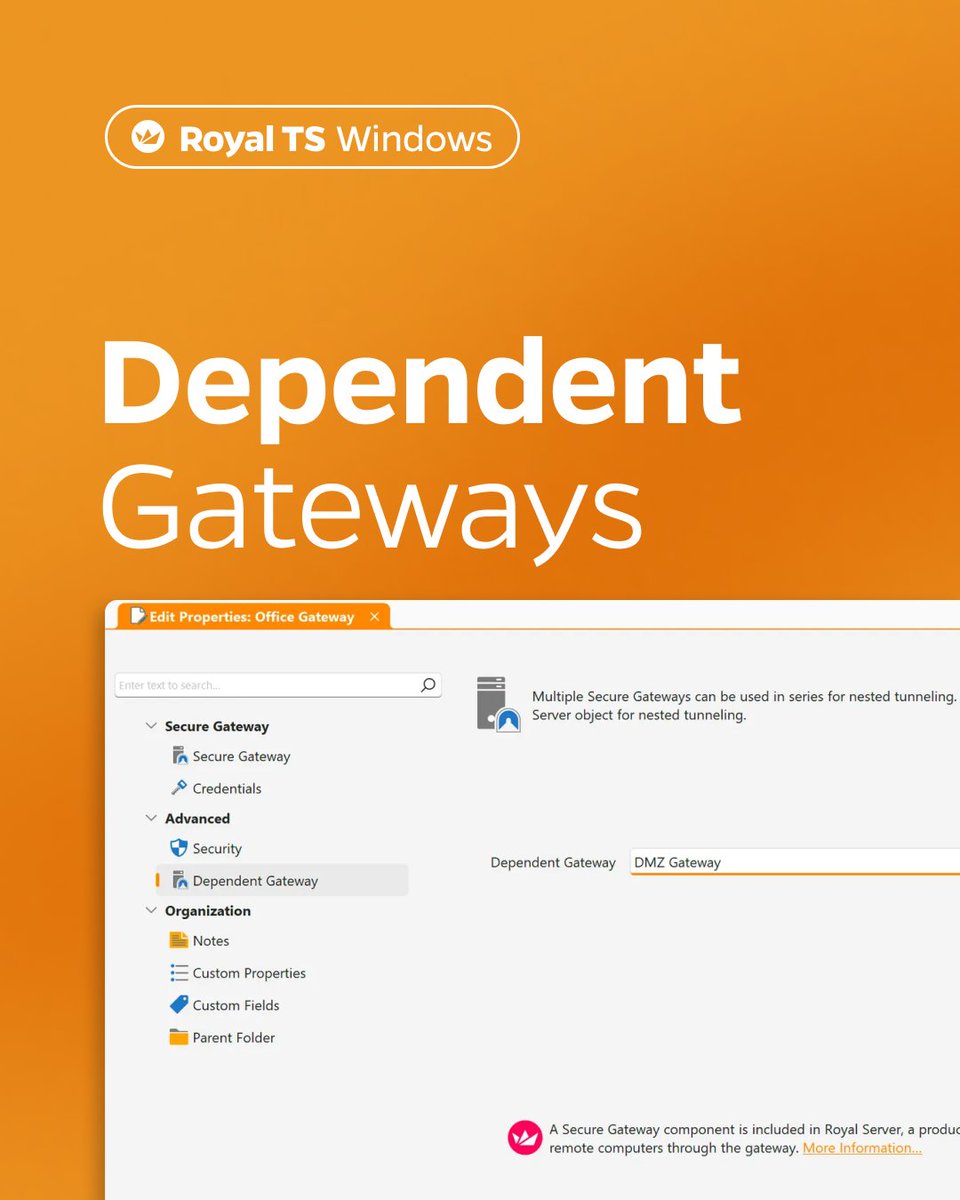Select the Dependent Gateway page
960x1200 pixels.
tap(281, 880)
